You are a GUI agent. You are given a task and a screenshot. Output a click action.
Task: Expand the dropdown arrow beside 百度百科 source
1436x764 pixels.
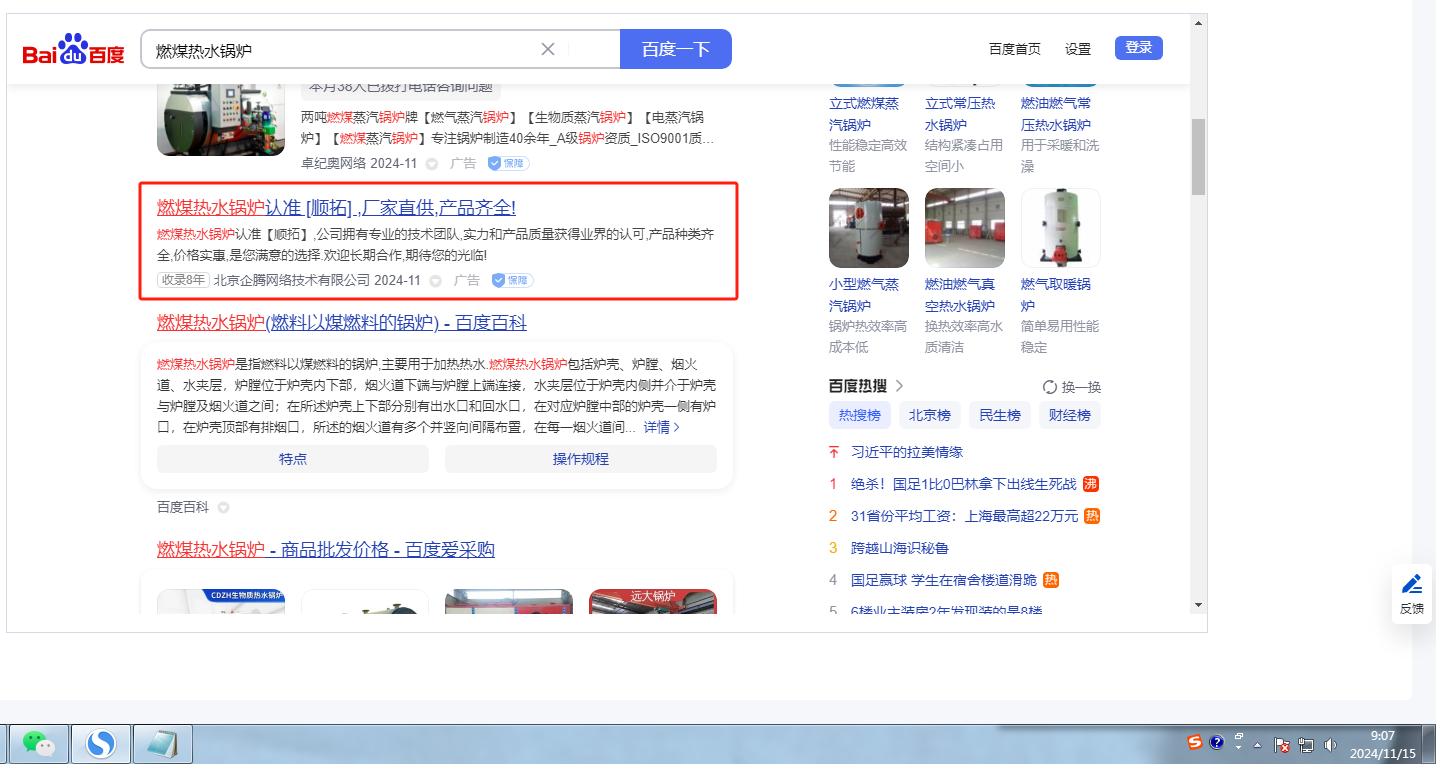tap(224, 508)
